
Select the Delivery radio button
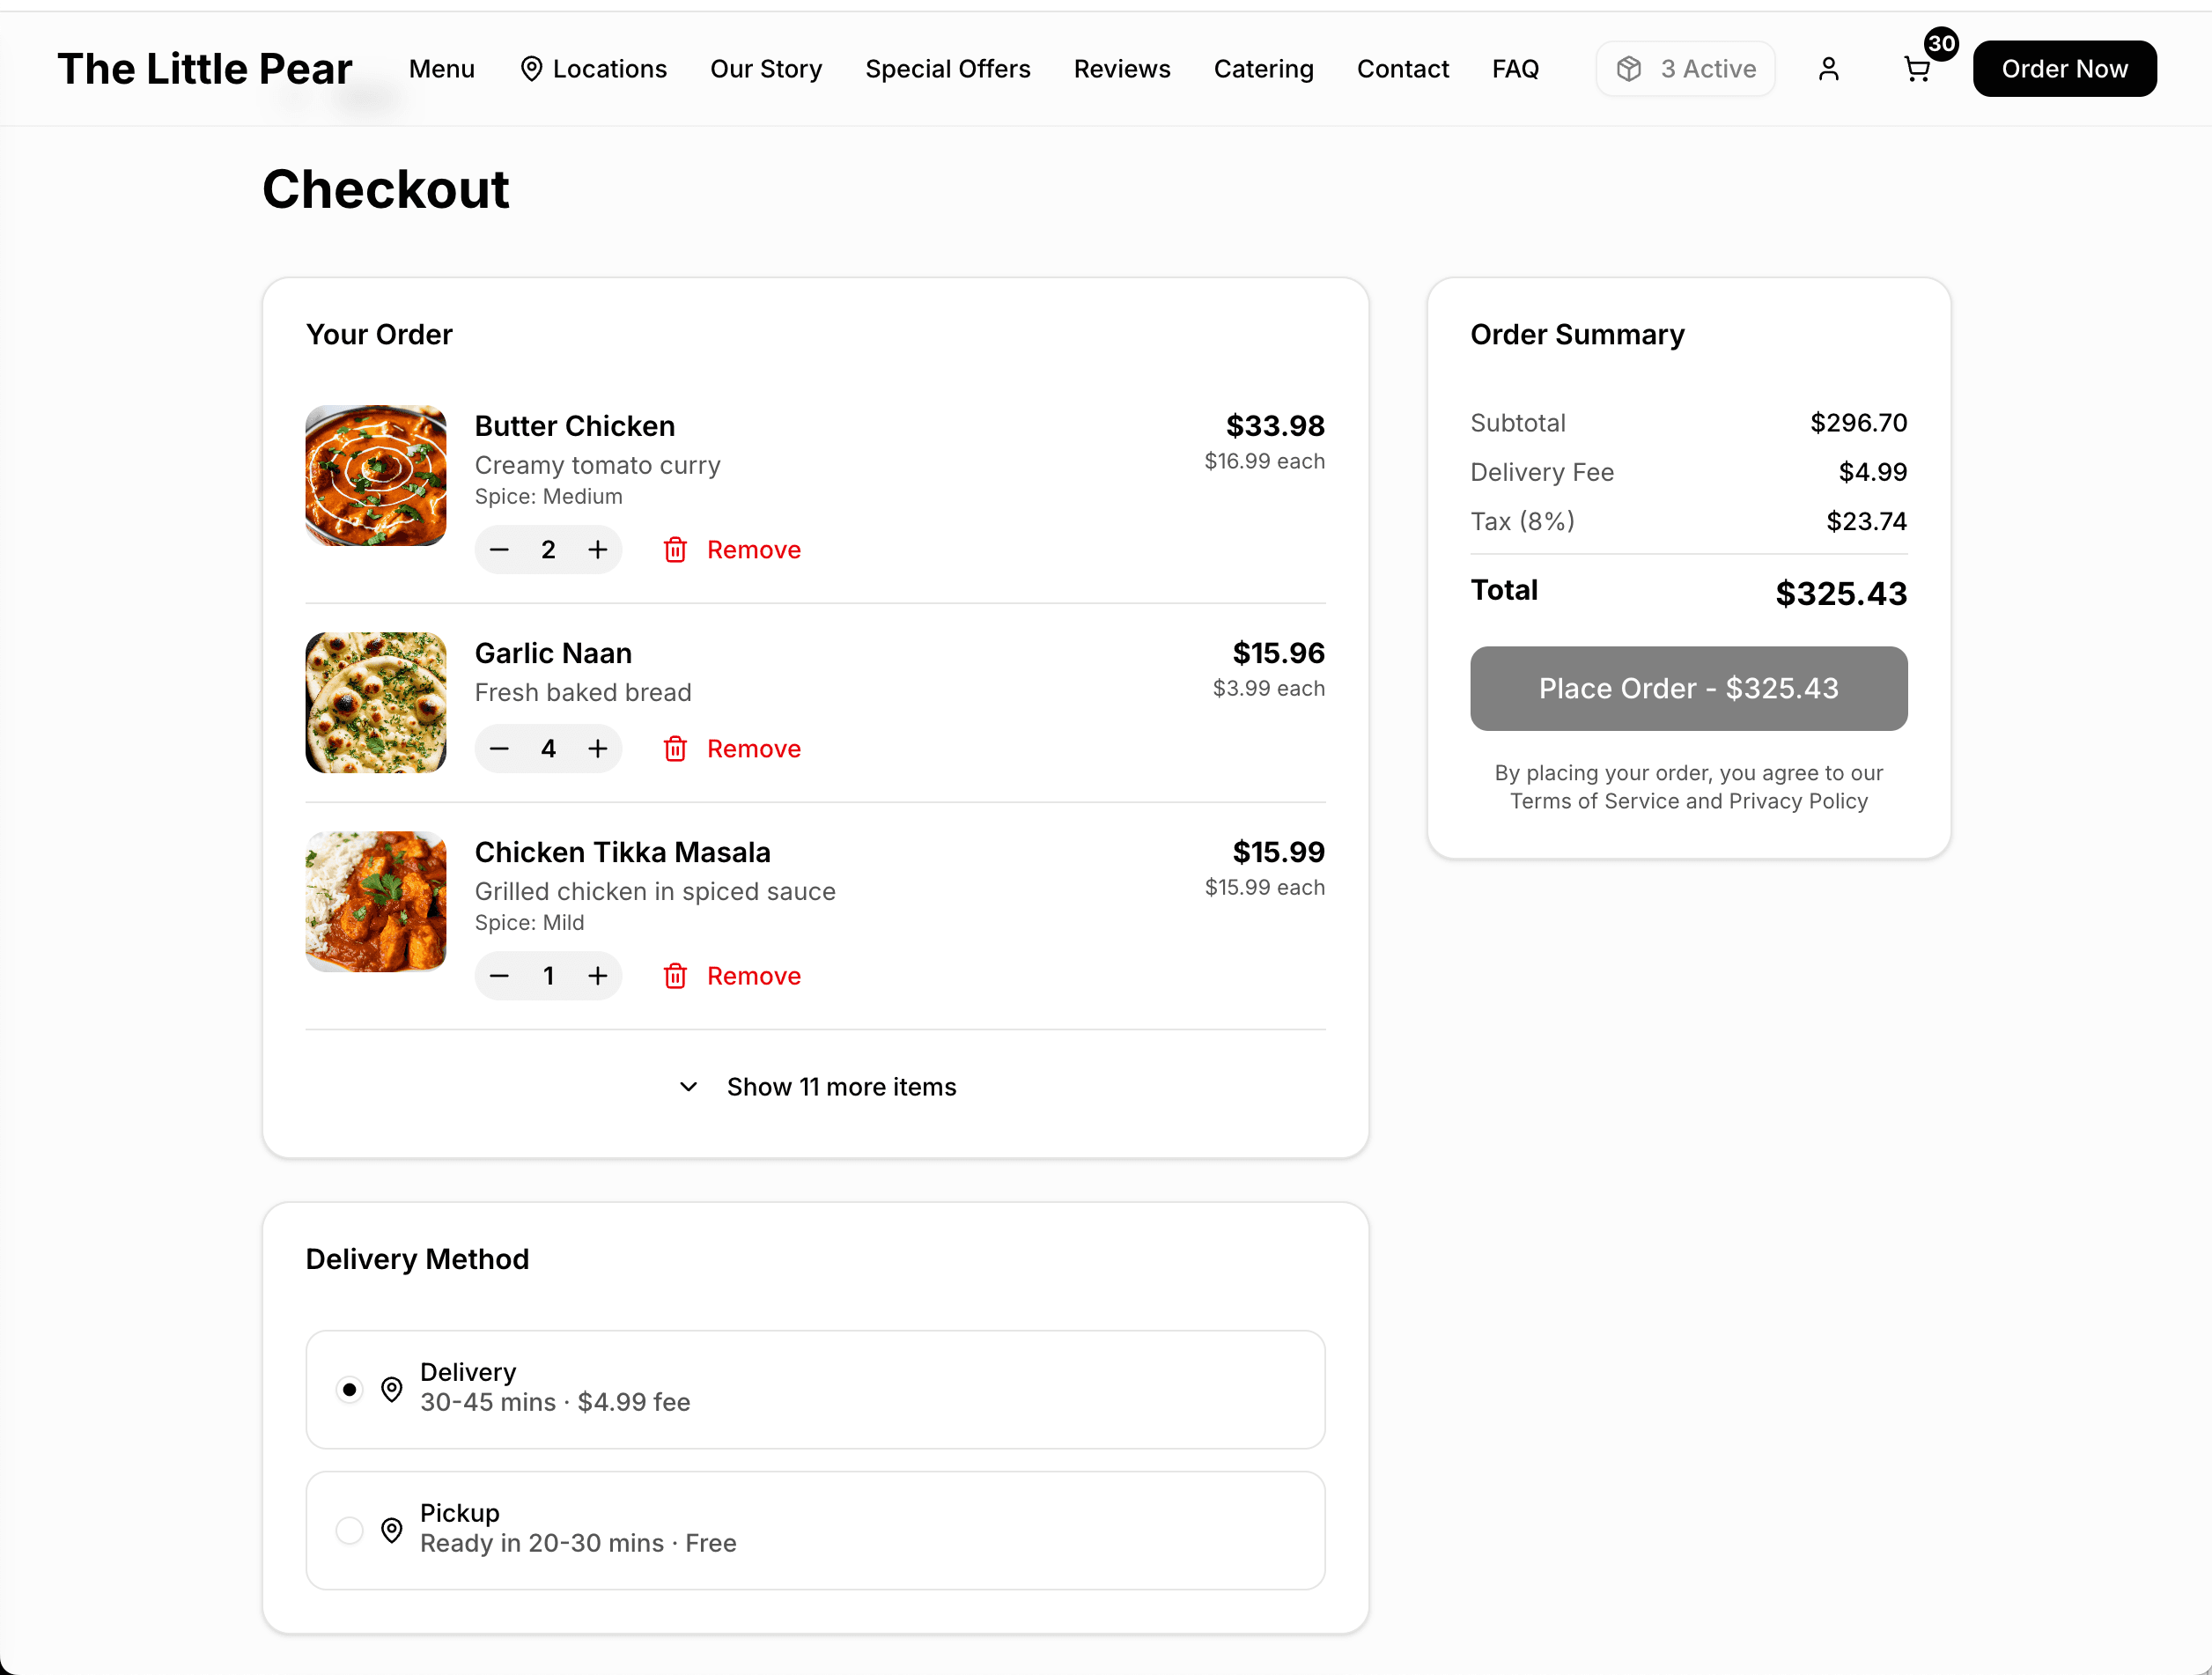coord(349,1389)
